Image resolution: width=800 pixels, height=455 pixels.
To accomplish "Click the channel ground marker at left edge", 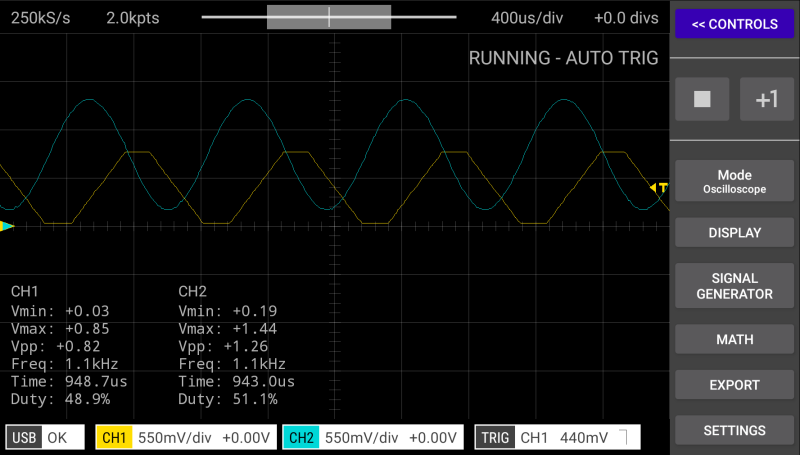I will tap(7, 226).
